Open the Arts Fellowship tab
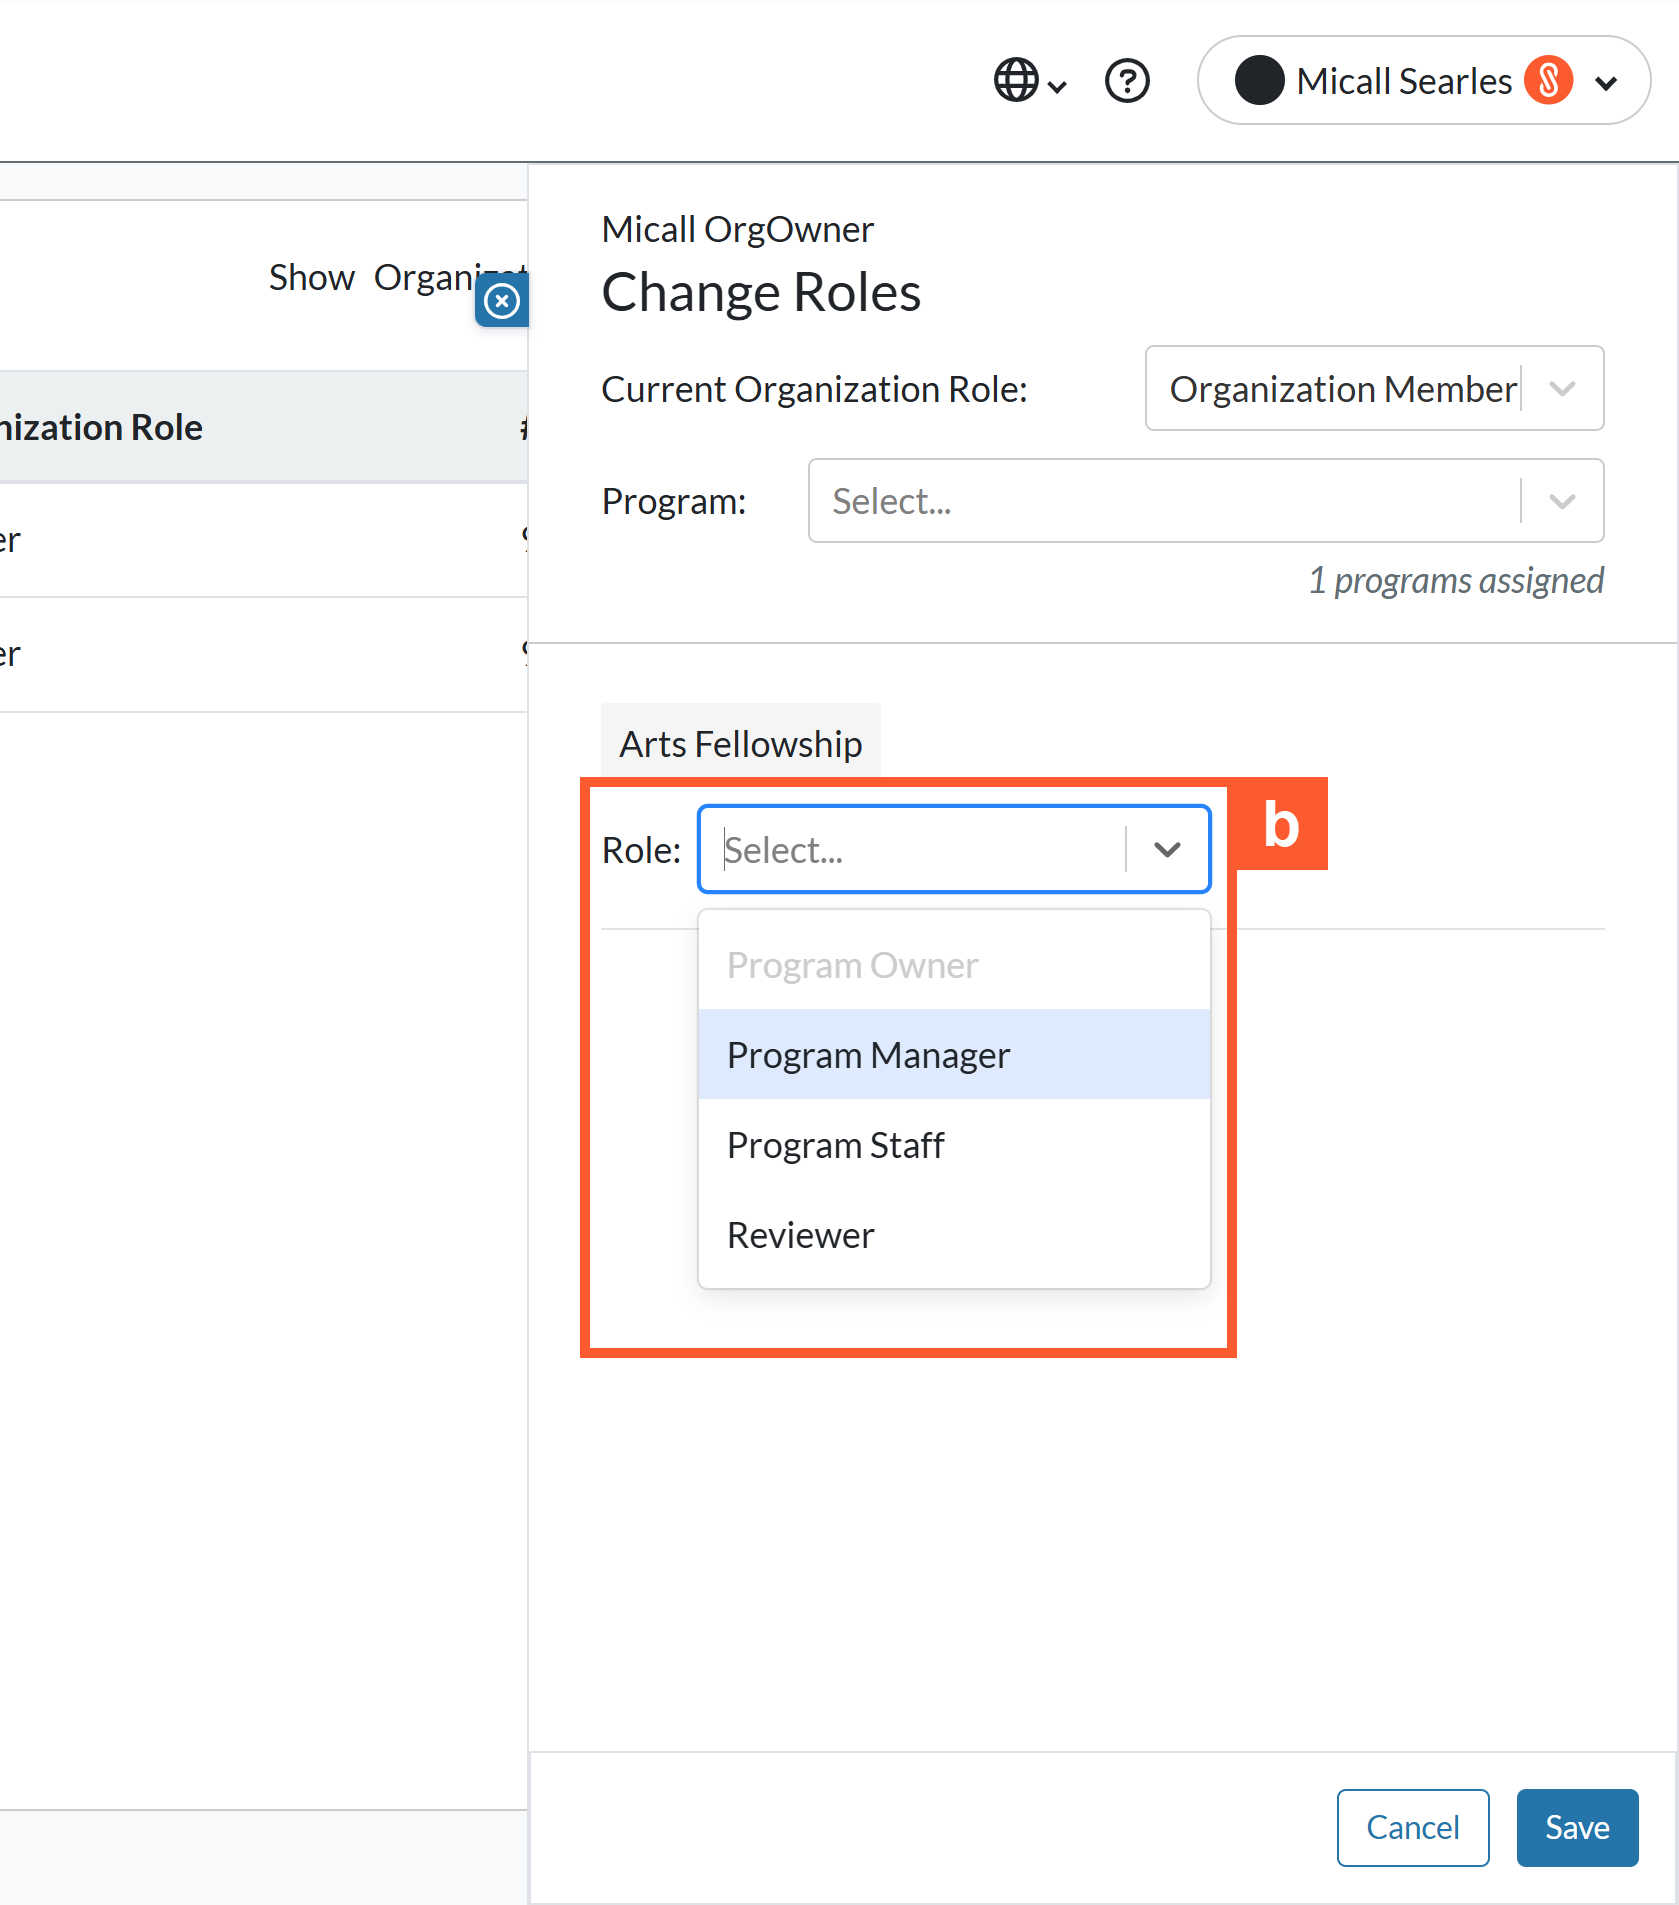The width and height of the screenshot is (1679, 1905). 740,744
